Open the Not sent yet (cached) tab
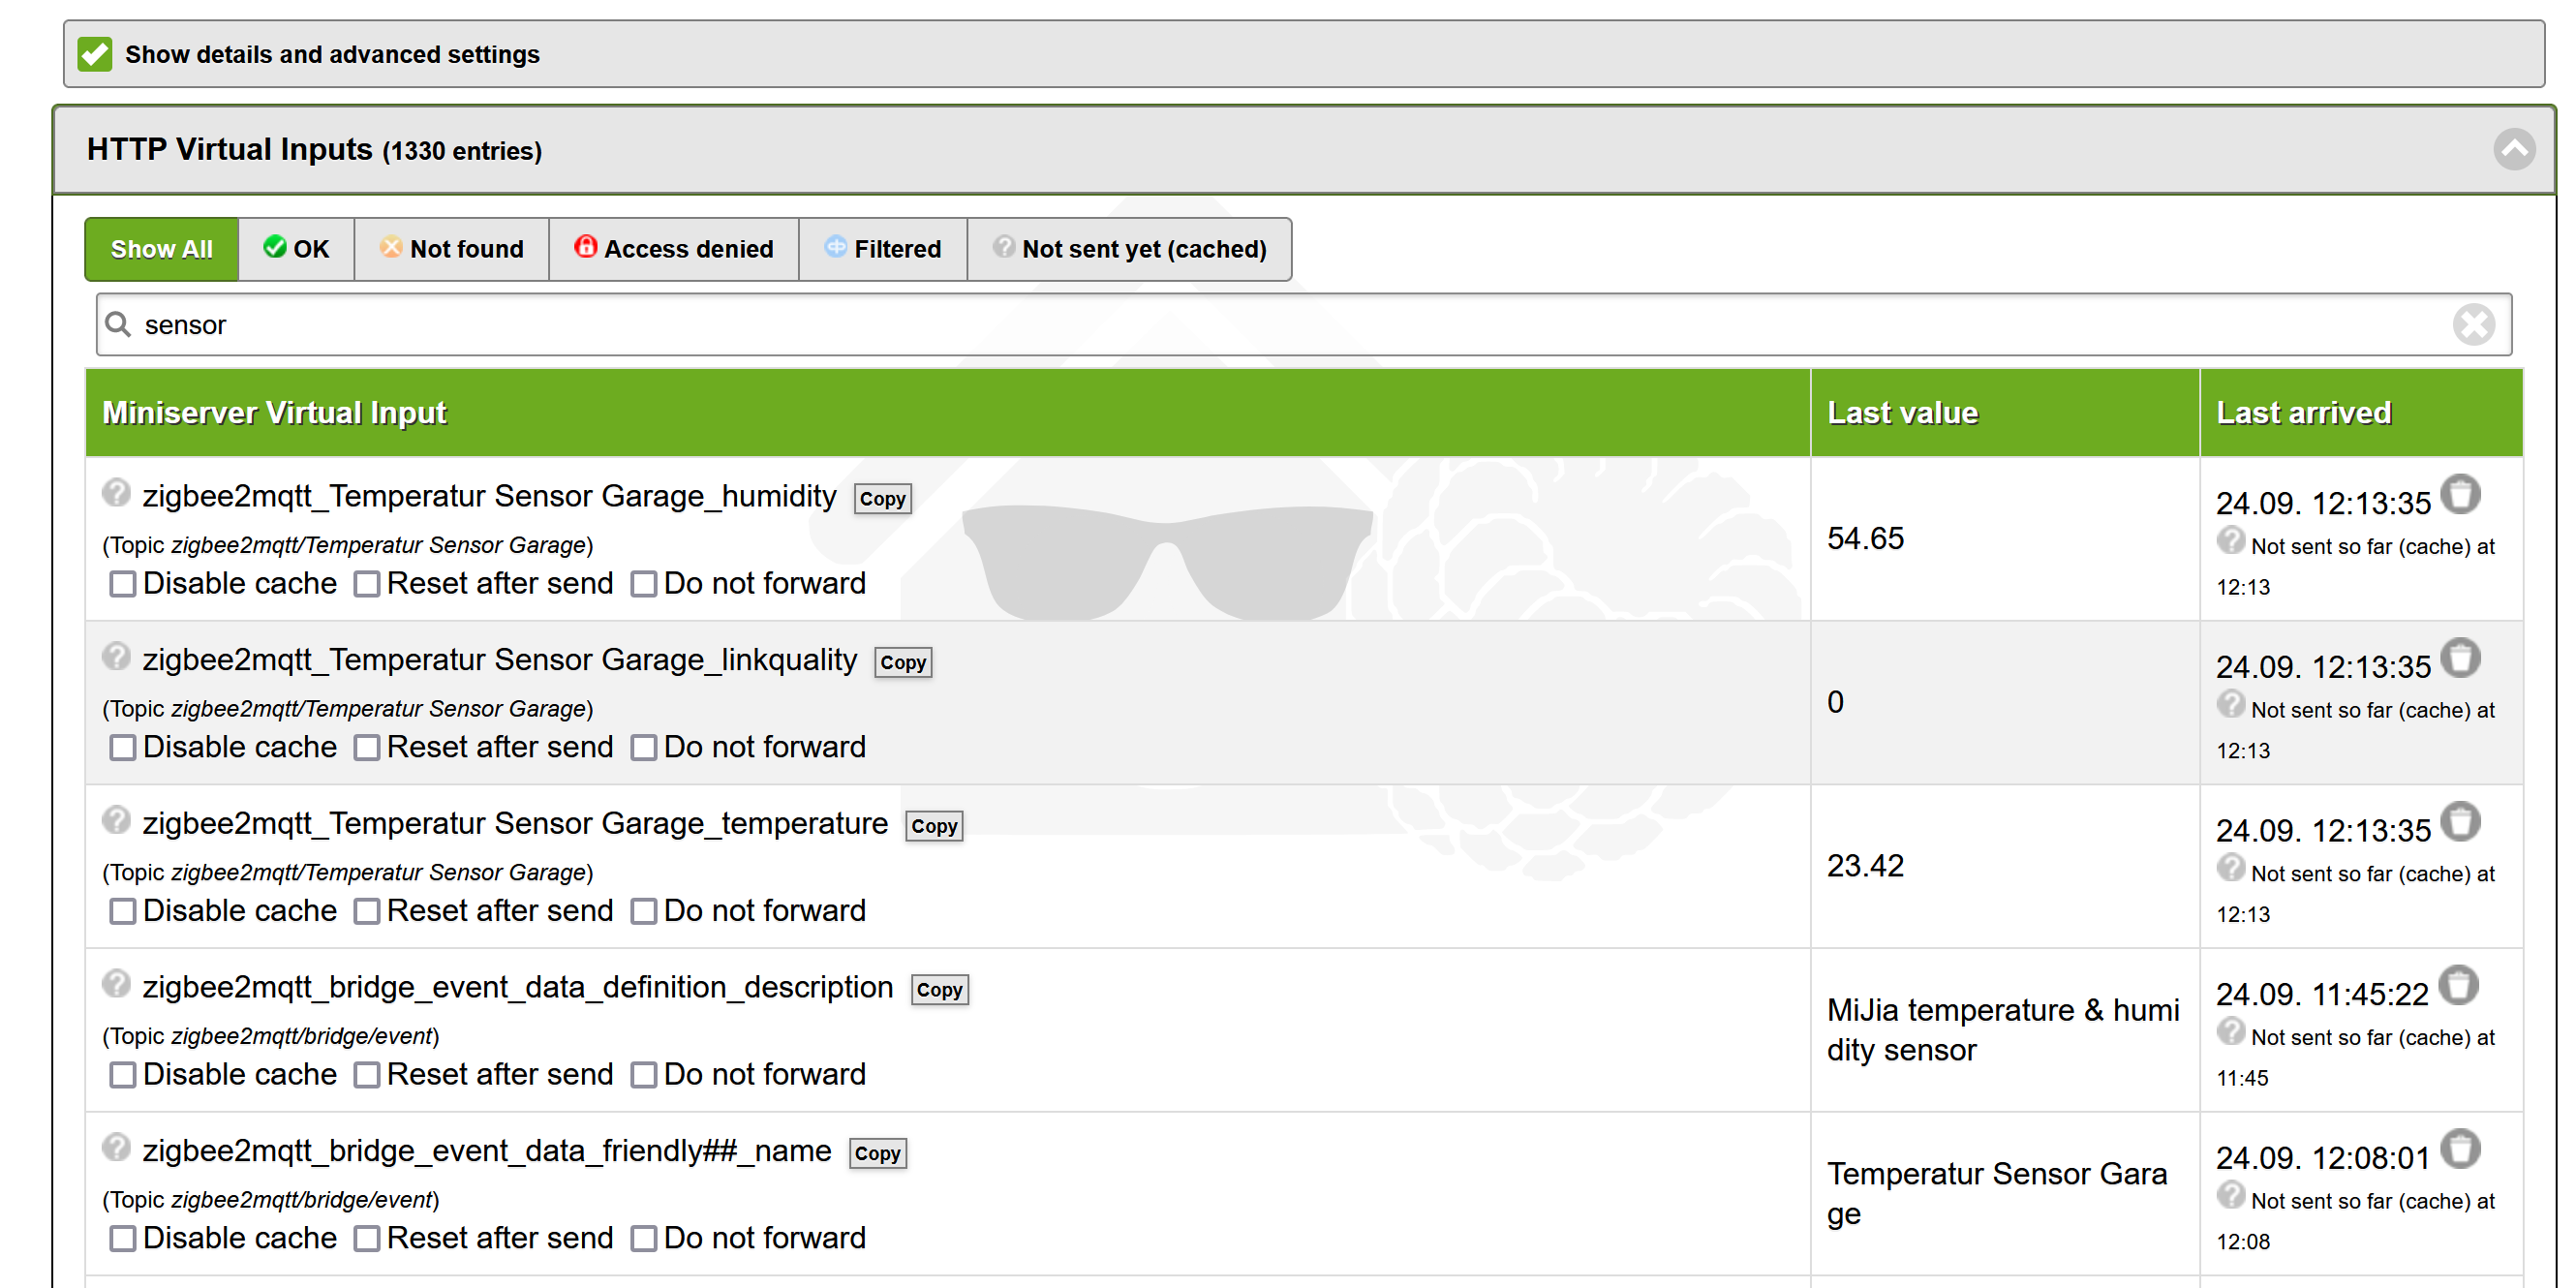Viewport: 2576px width, 1288px height. 1130,249
